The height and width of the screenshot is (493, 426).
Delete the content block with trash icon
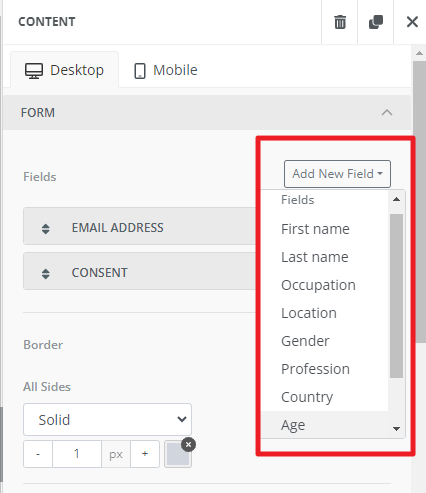click(x=340, y=22)
